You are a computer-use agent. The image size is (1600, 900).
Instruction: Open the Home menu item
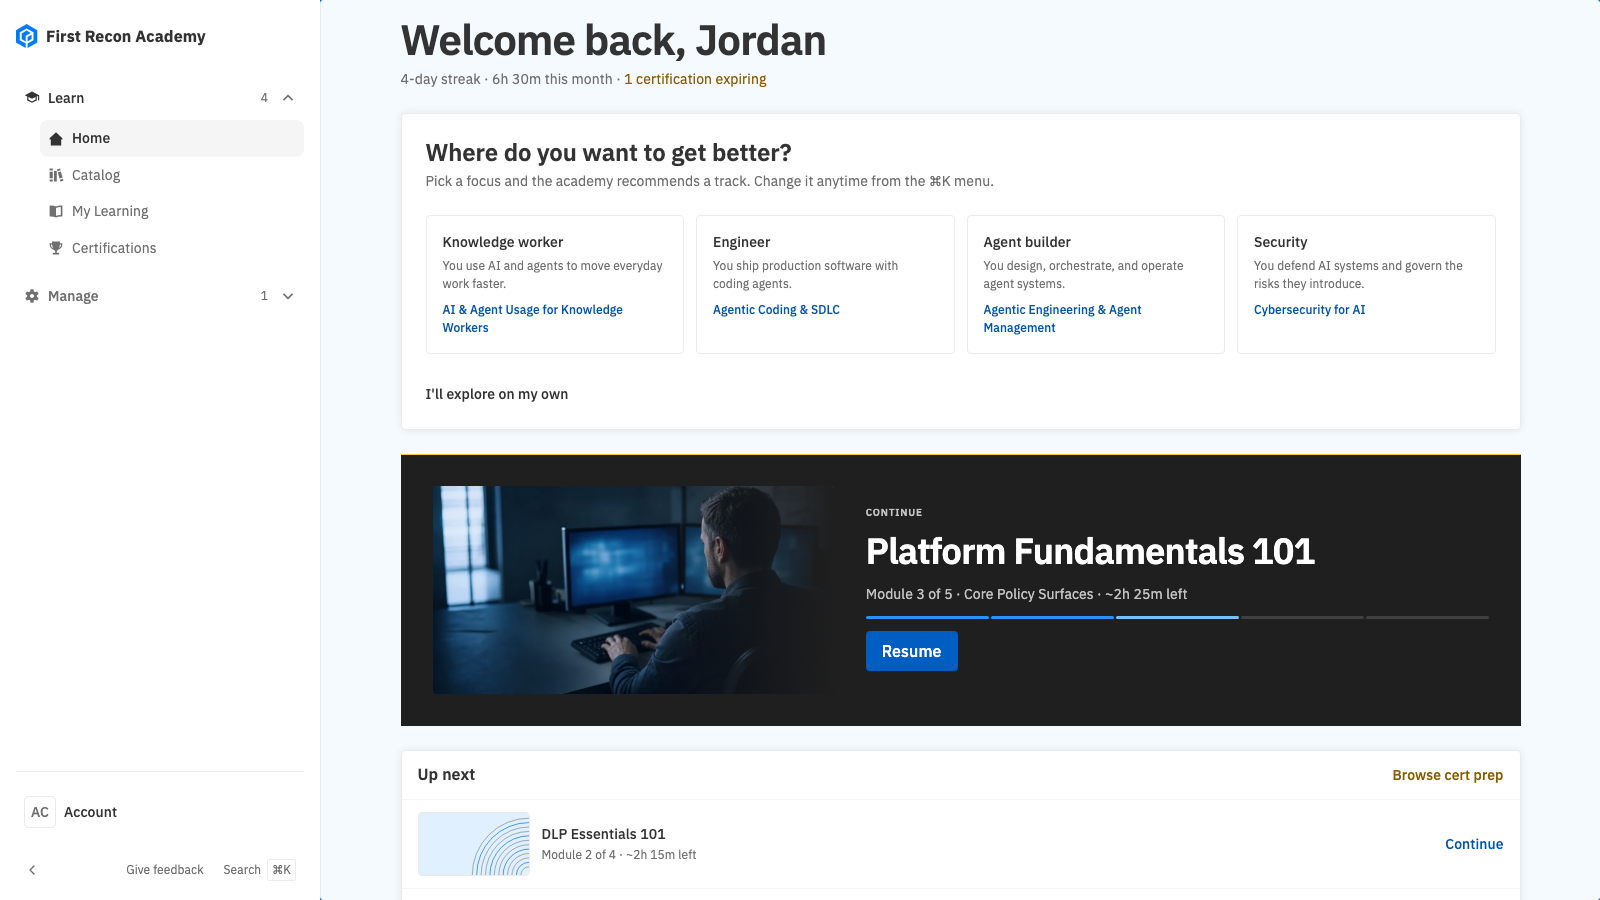coord(172,139)
